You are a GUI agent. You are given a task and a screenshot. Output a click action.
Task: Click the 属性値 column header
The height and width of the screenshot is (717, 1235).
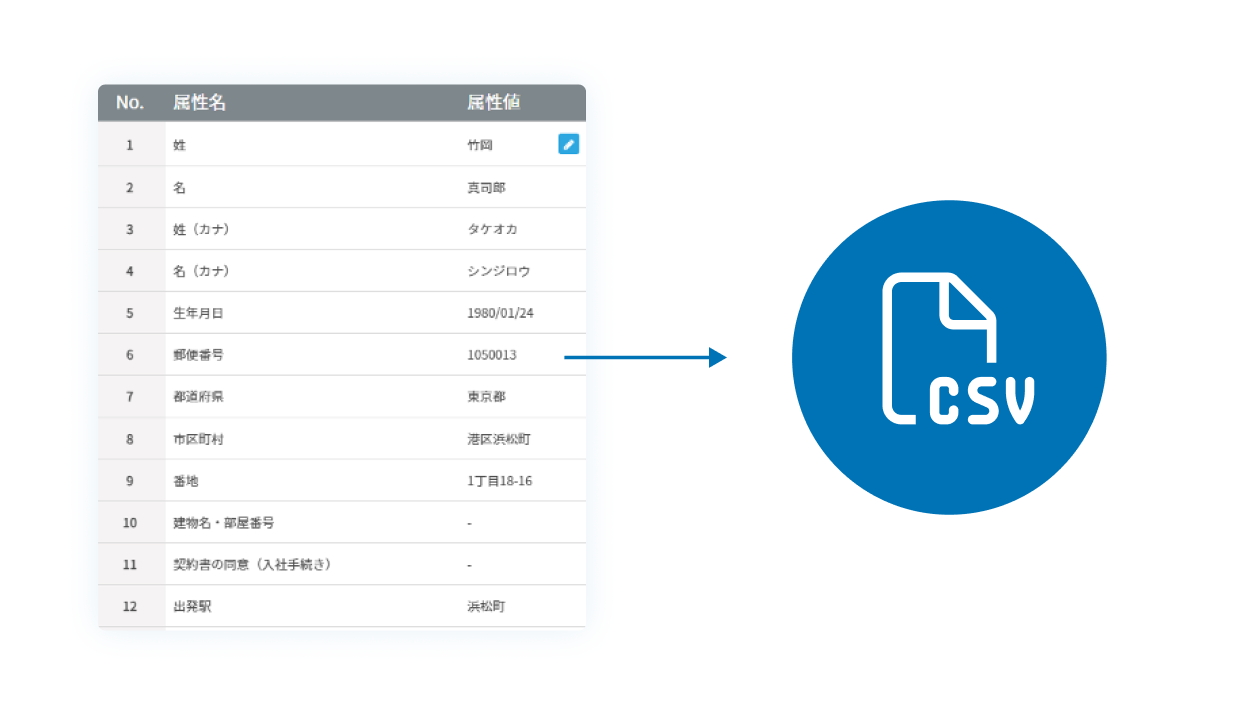tap(493, 103)
